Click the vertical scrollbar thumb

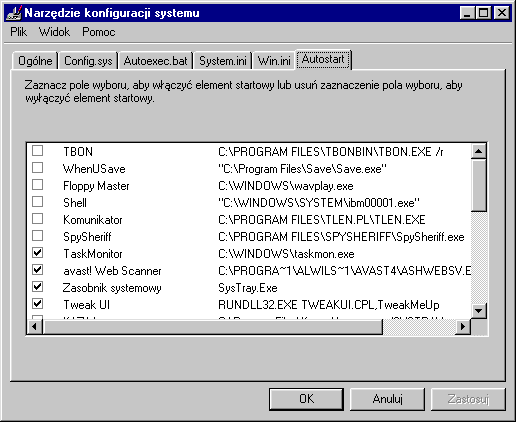pyautogui.click(x=479, y=185)
